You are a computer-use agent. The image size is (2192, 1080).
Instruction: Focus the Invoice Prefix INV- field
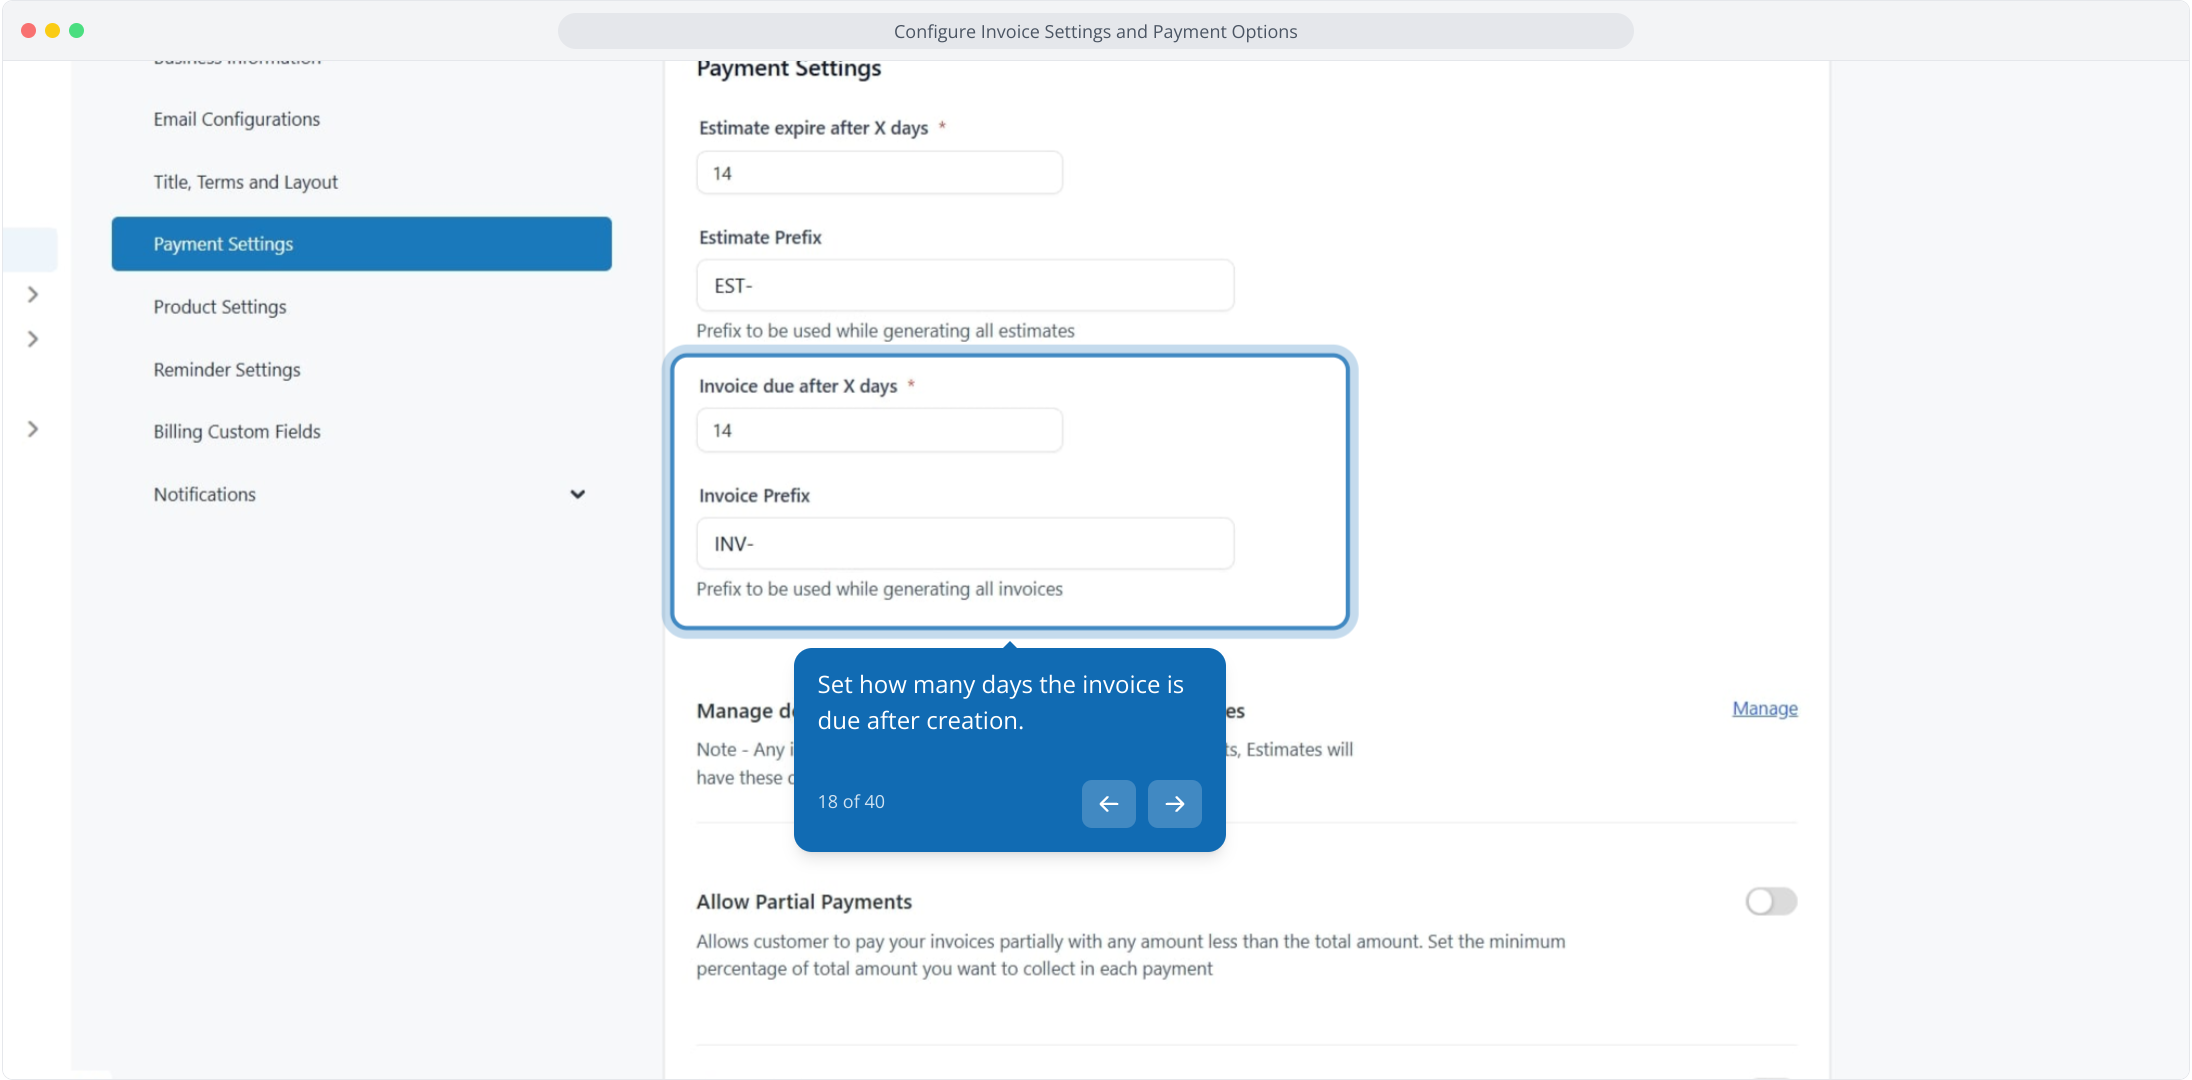pos(964,544)
